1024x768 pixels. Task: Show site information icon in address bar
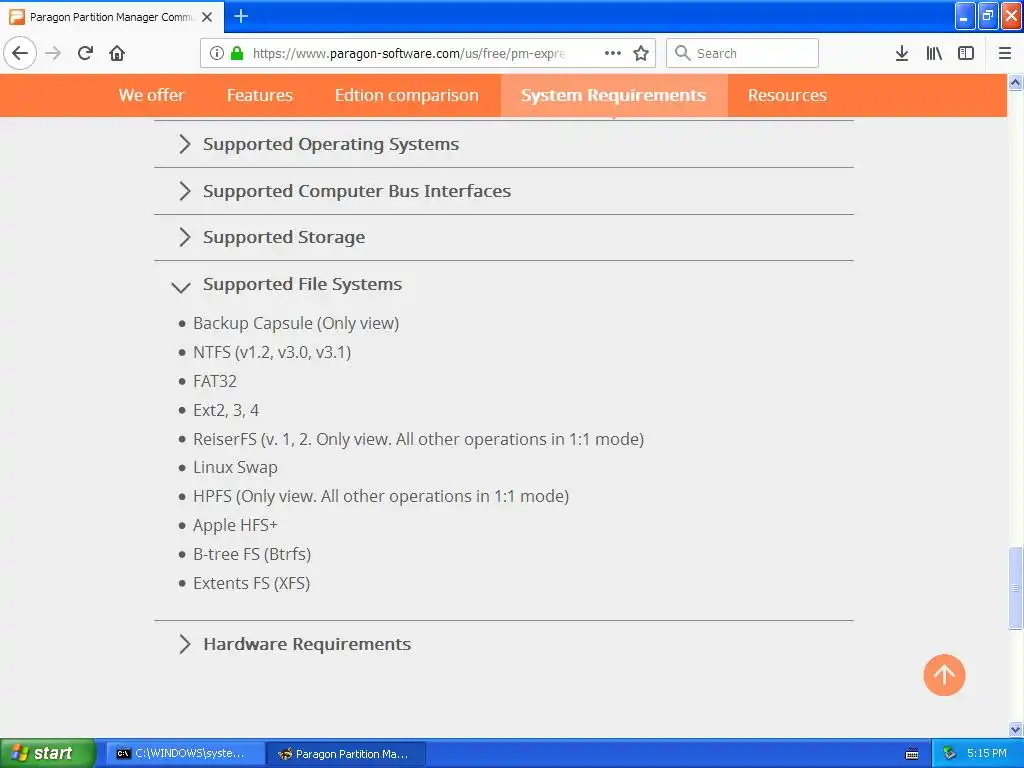coord(217,53)
